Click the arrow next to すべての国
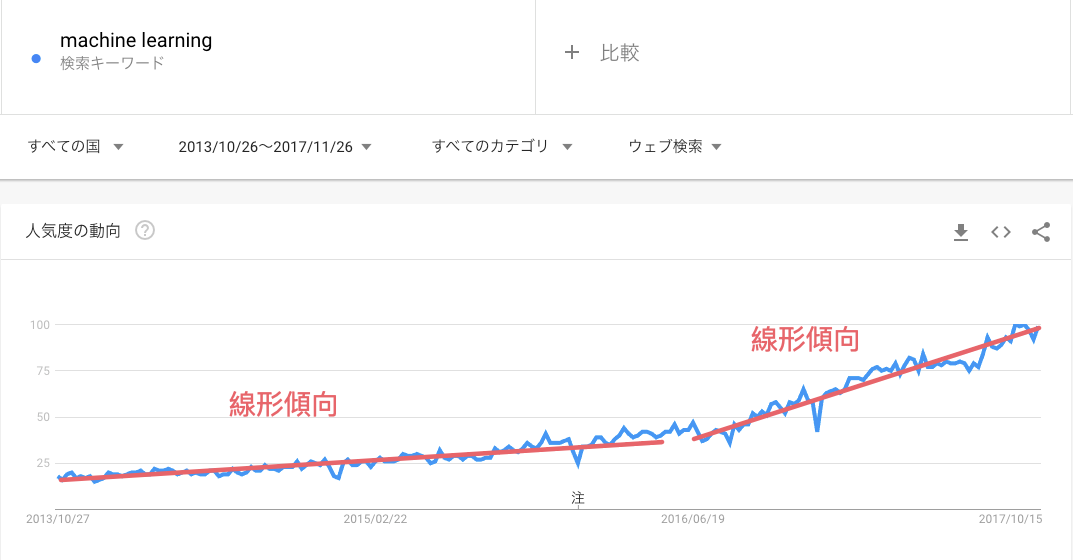Image resolution: width=1073 pixels, height=560 pixels. click(x=118, y=147)
